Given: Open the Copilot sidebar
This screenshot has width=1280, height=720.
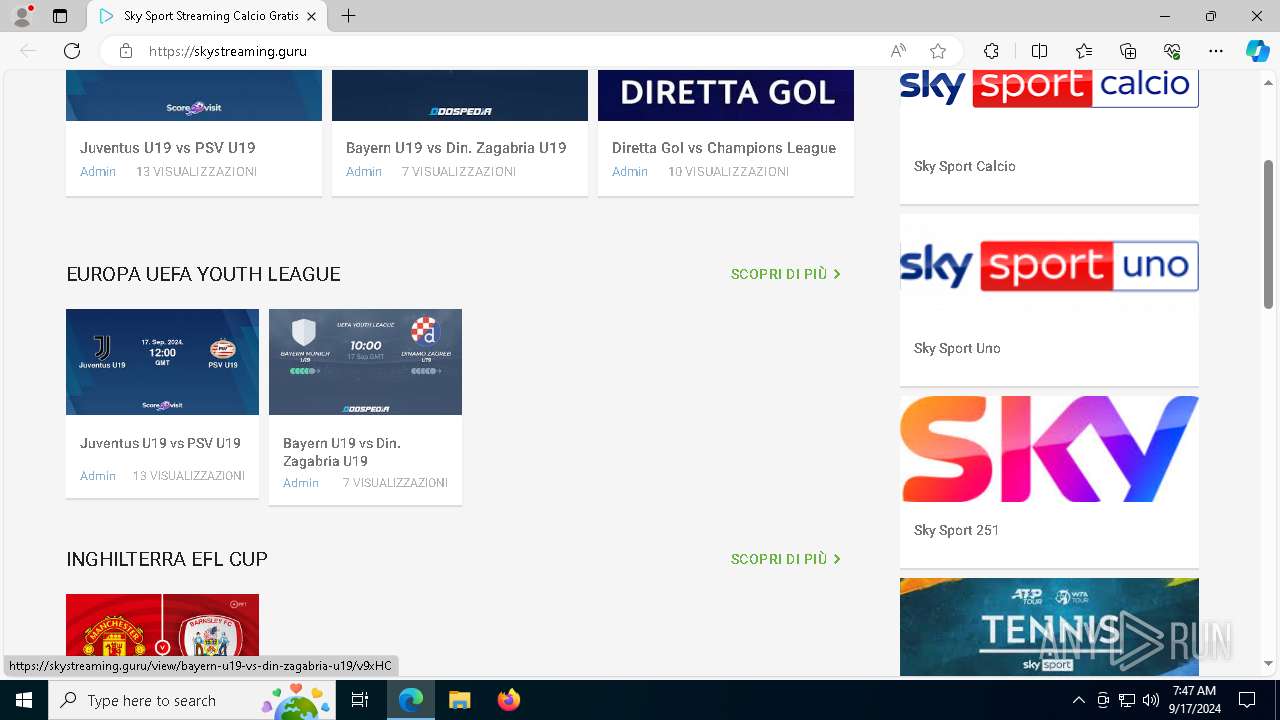Looking at the screenshot, I should (x=1257, y=51).
